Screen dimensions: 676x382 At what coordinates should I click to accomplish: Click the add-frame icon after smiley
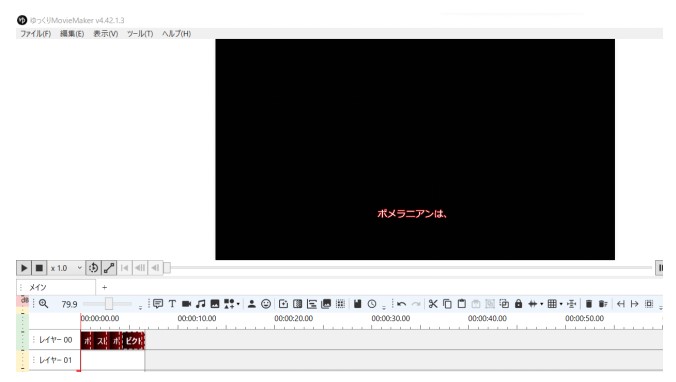pos(283,304)
